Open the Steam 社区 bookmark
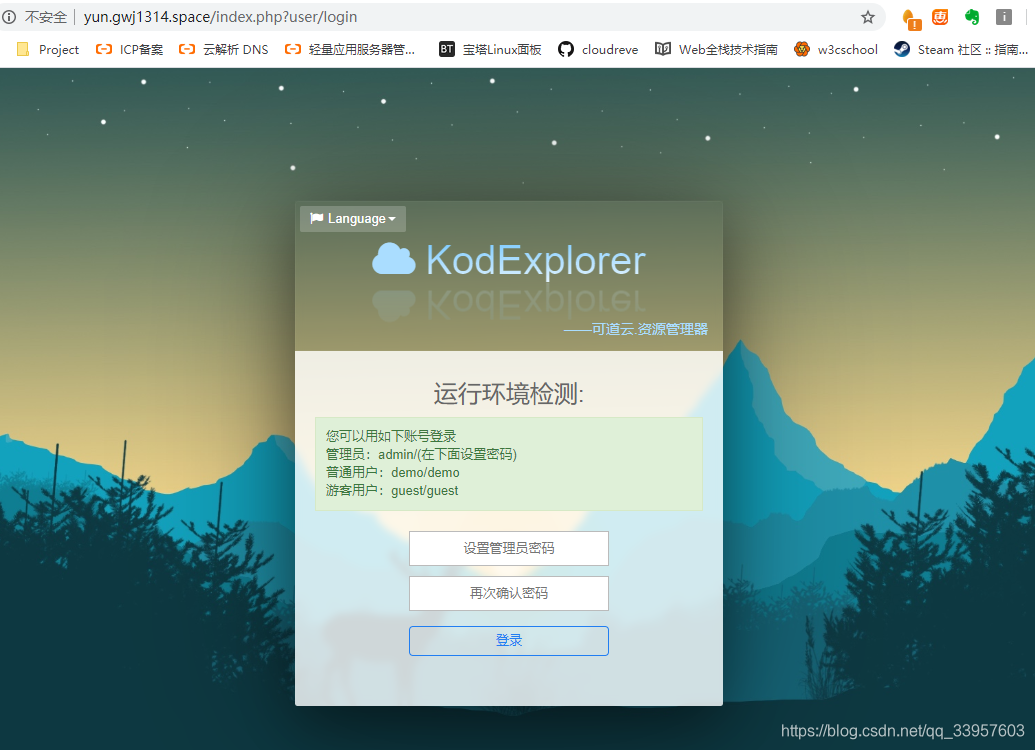Viewport: 1035px width, 750px height. [x=961, y=50]
